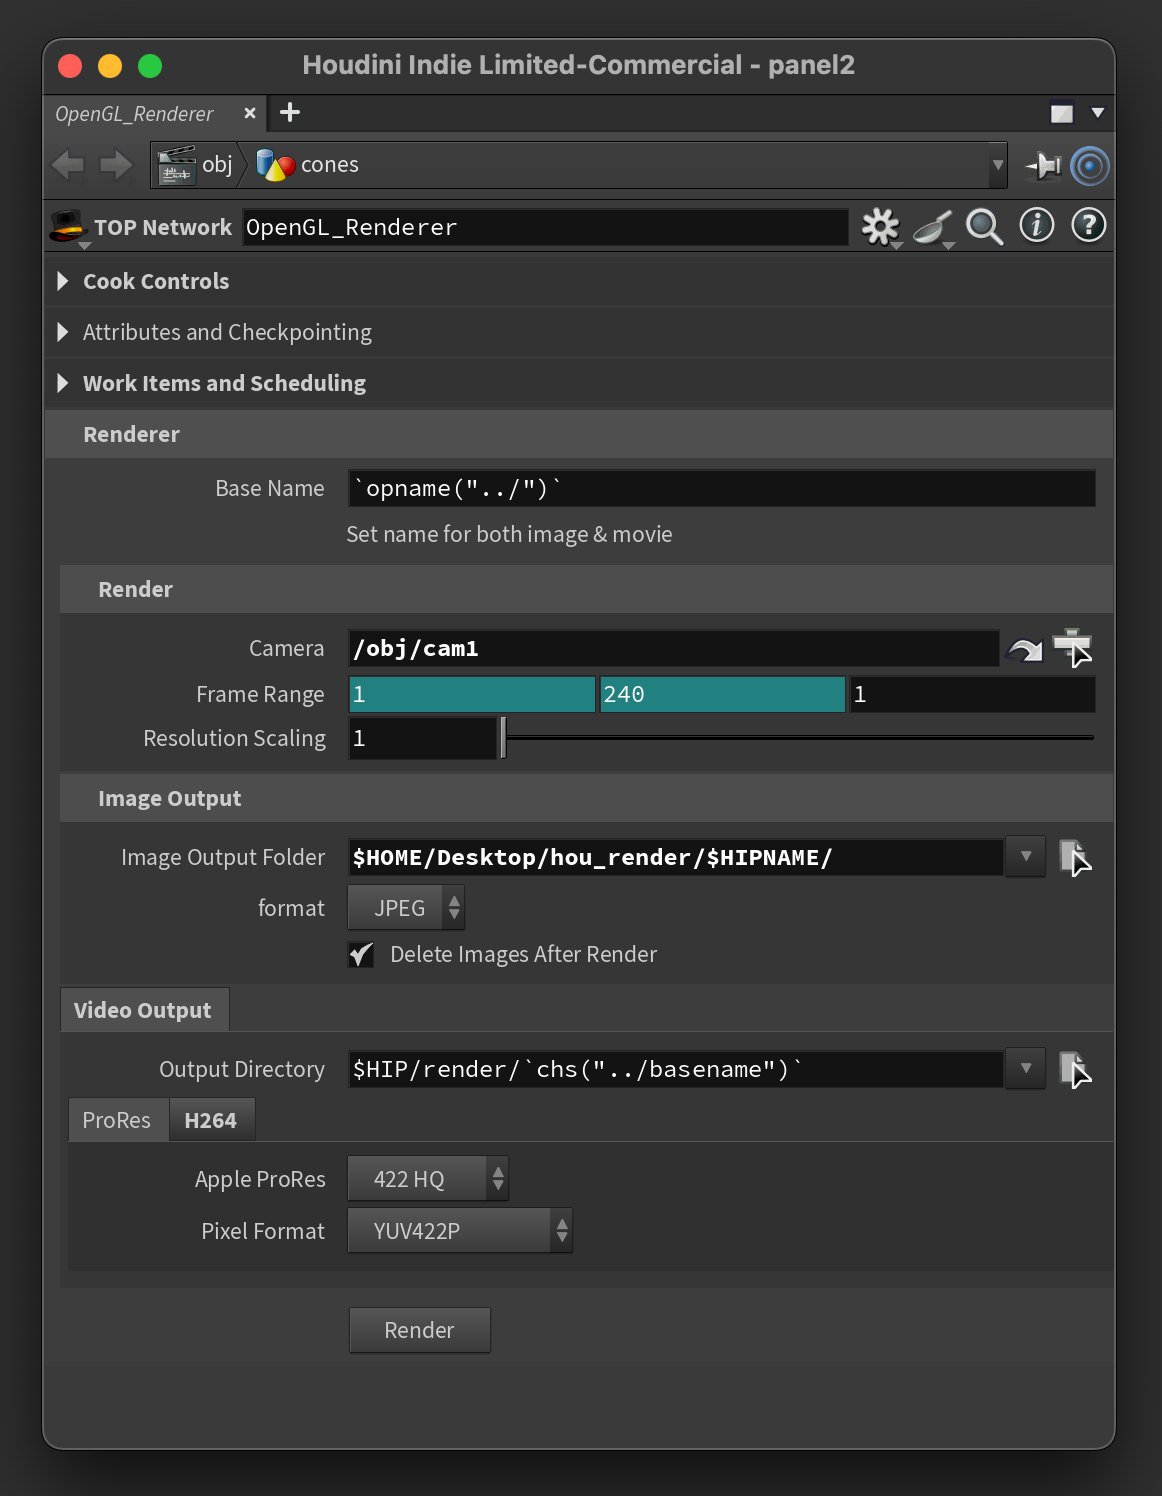Open Apple ProRes 422 HQ dropdown
The image size is (1162, 1496).
click(x=428, y=1179)
